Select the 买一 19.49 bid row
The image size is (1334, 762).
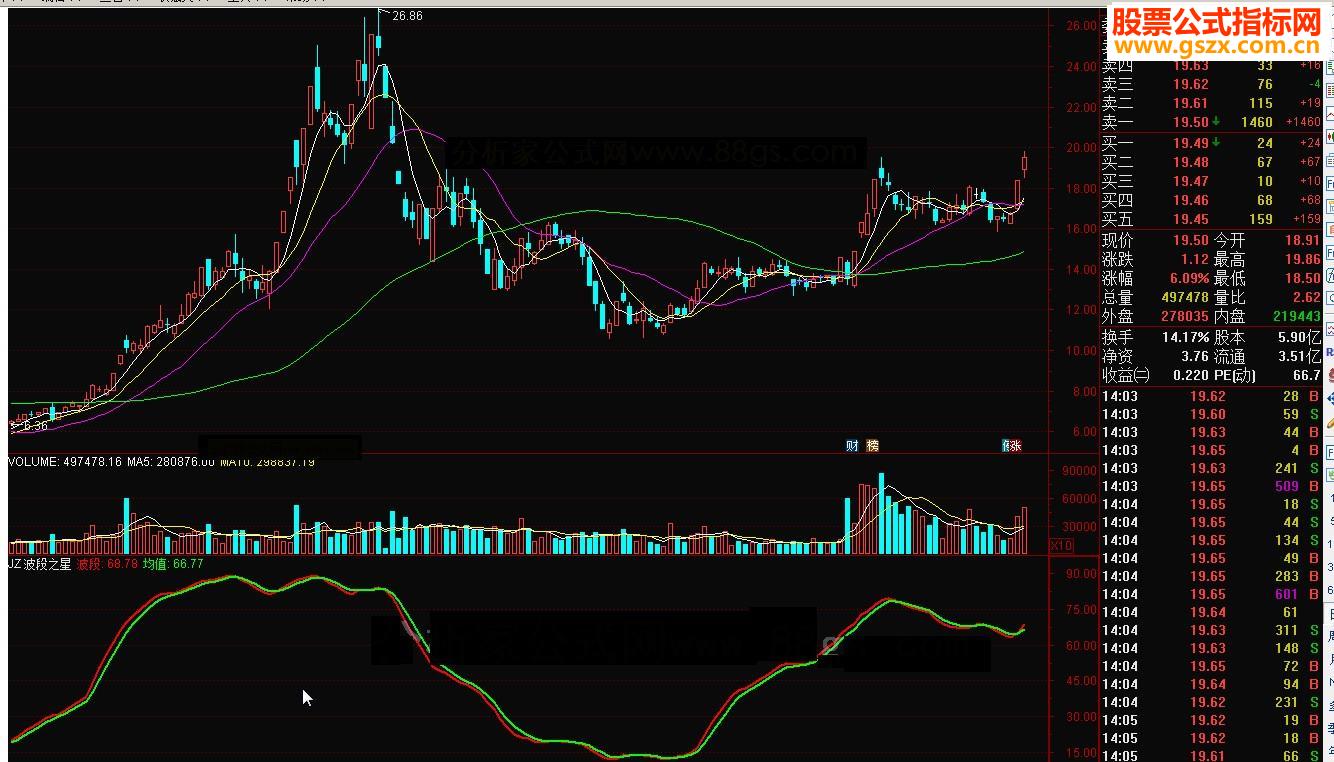(1210, 144)
